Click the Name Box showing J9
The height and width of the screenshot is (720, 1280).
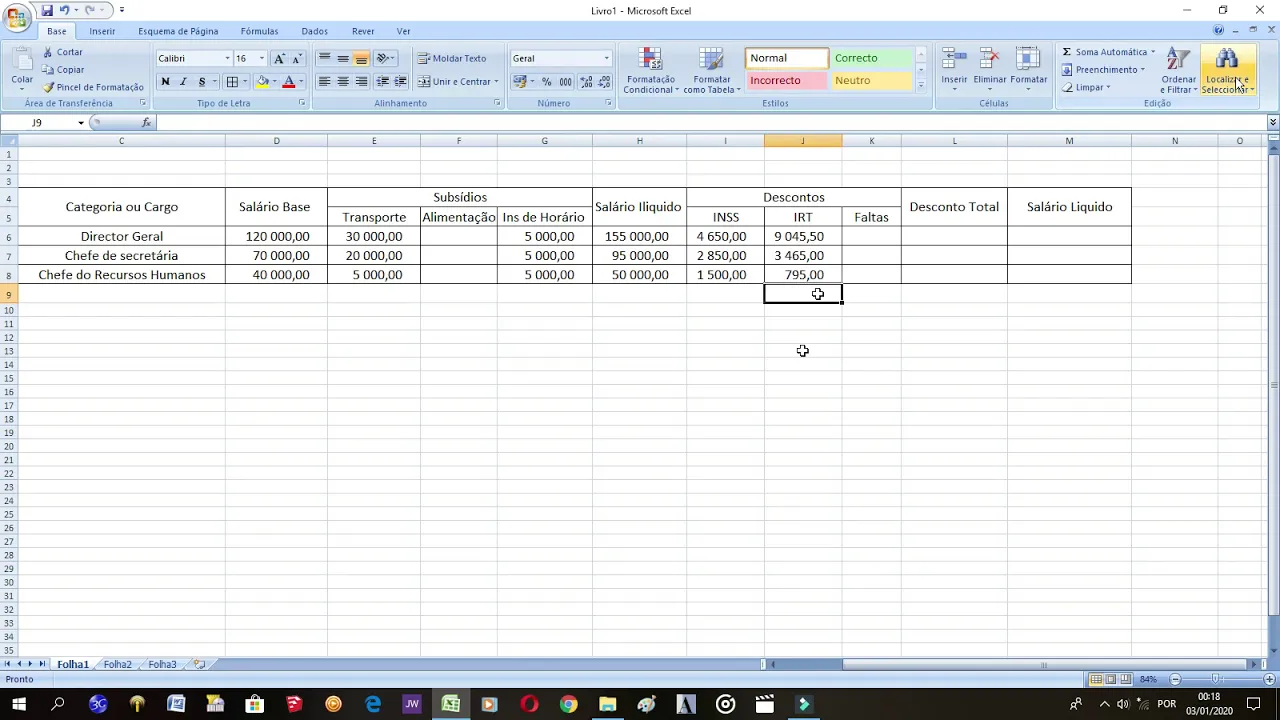click(37, 122)
